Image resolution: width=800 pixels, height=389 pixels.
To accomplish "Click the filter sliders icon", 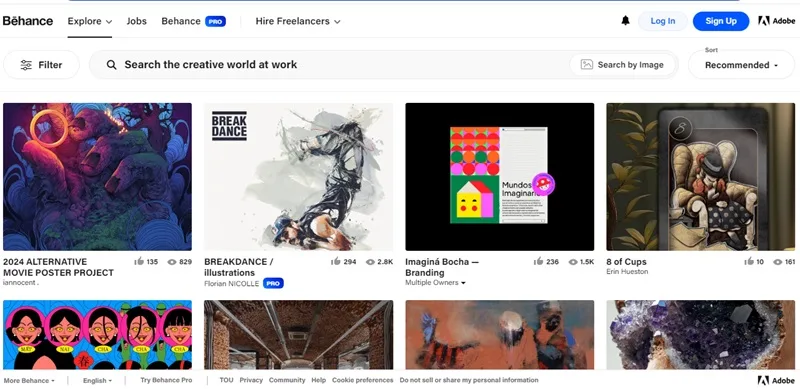I will pos(26,65).
